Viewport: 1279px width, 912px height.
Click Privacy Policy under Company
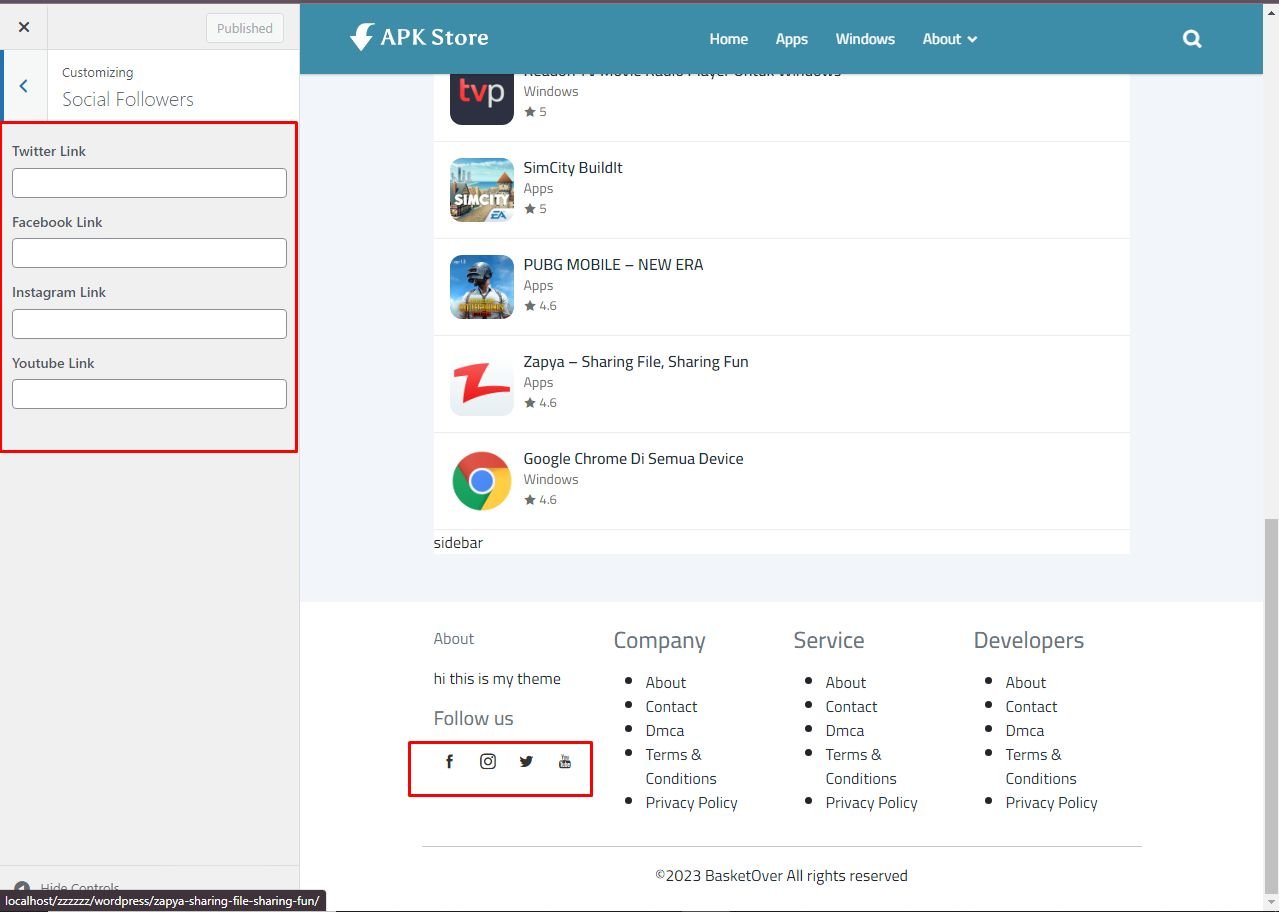691,803
